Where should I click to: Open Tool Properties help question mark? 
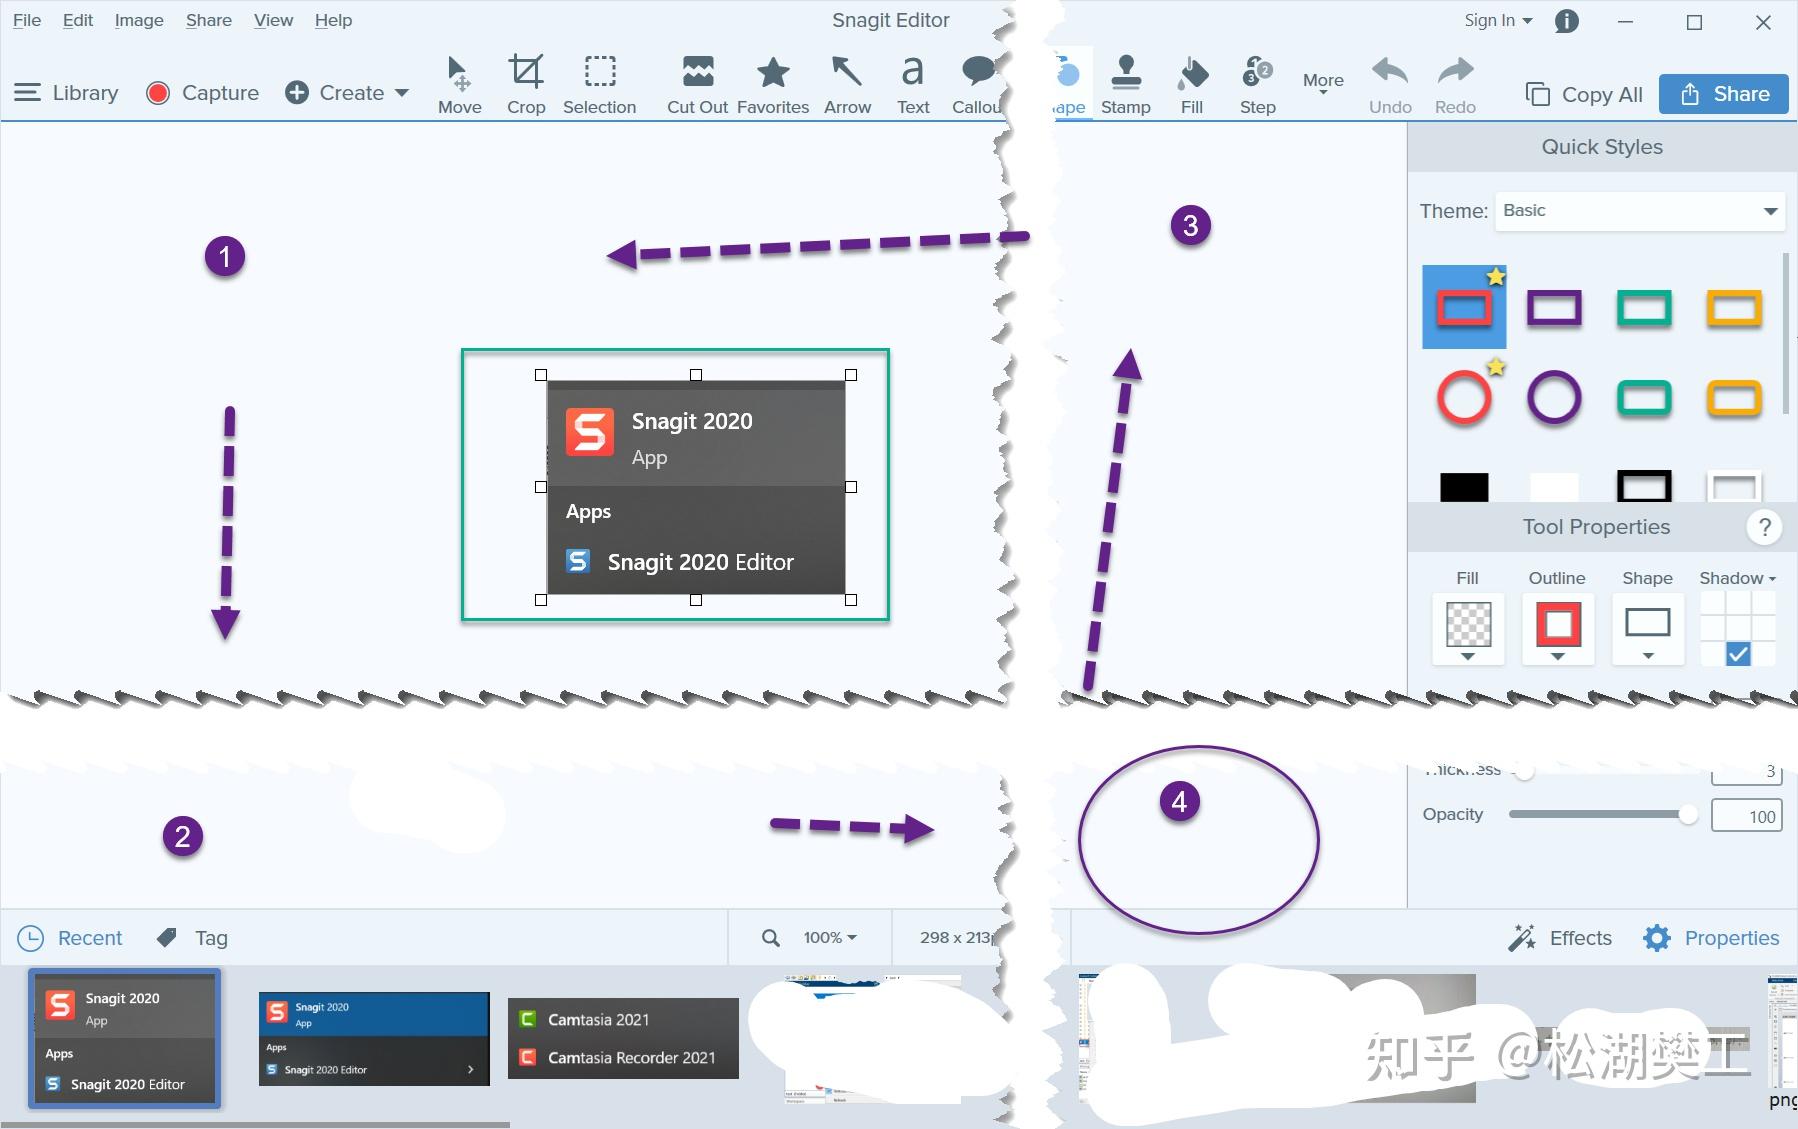(1765, 527)
